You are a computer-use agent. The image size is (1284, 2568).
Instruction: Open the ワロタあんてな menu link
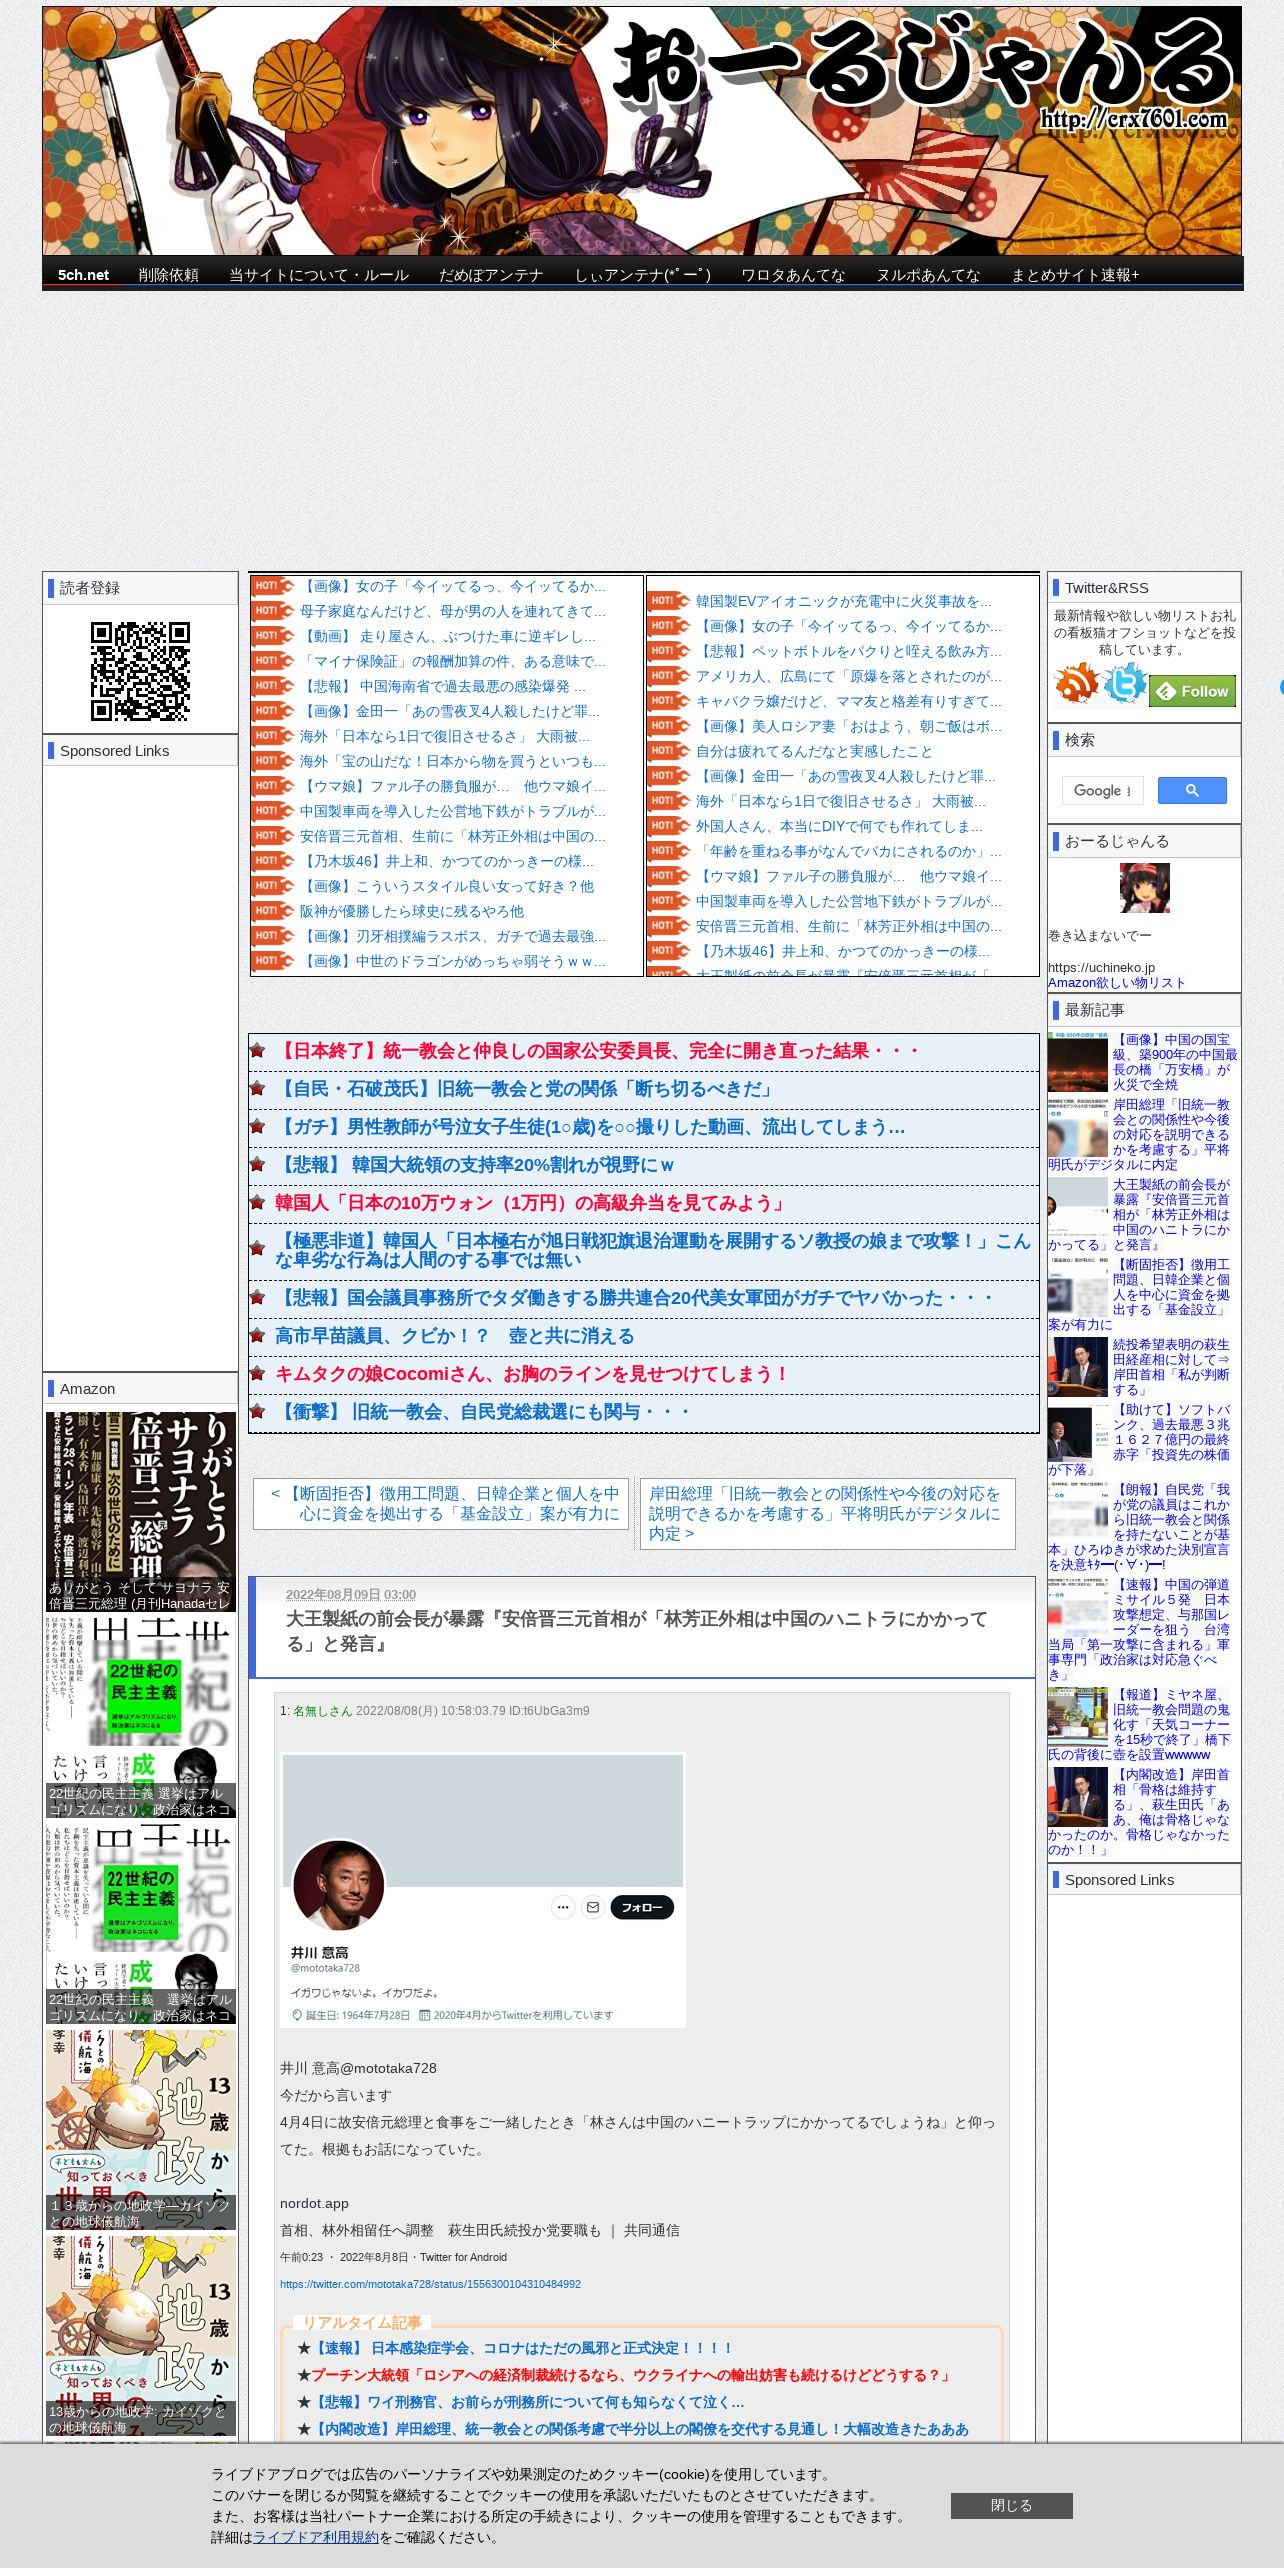coord(793,275)
